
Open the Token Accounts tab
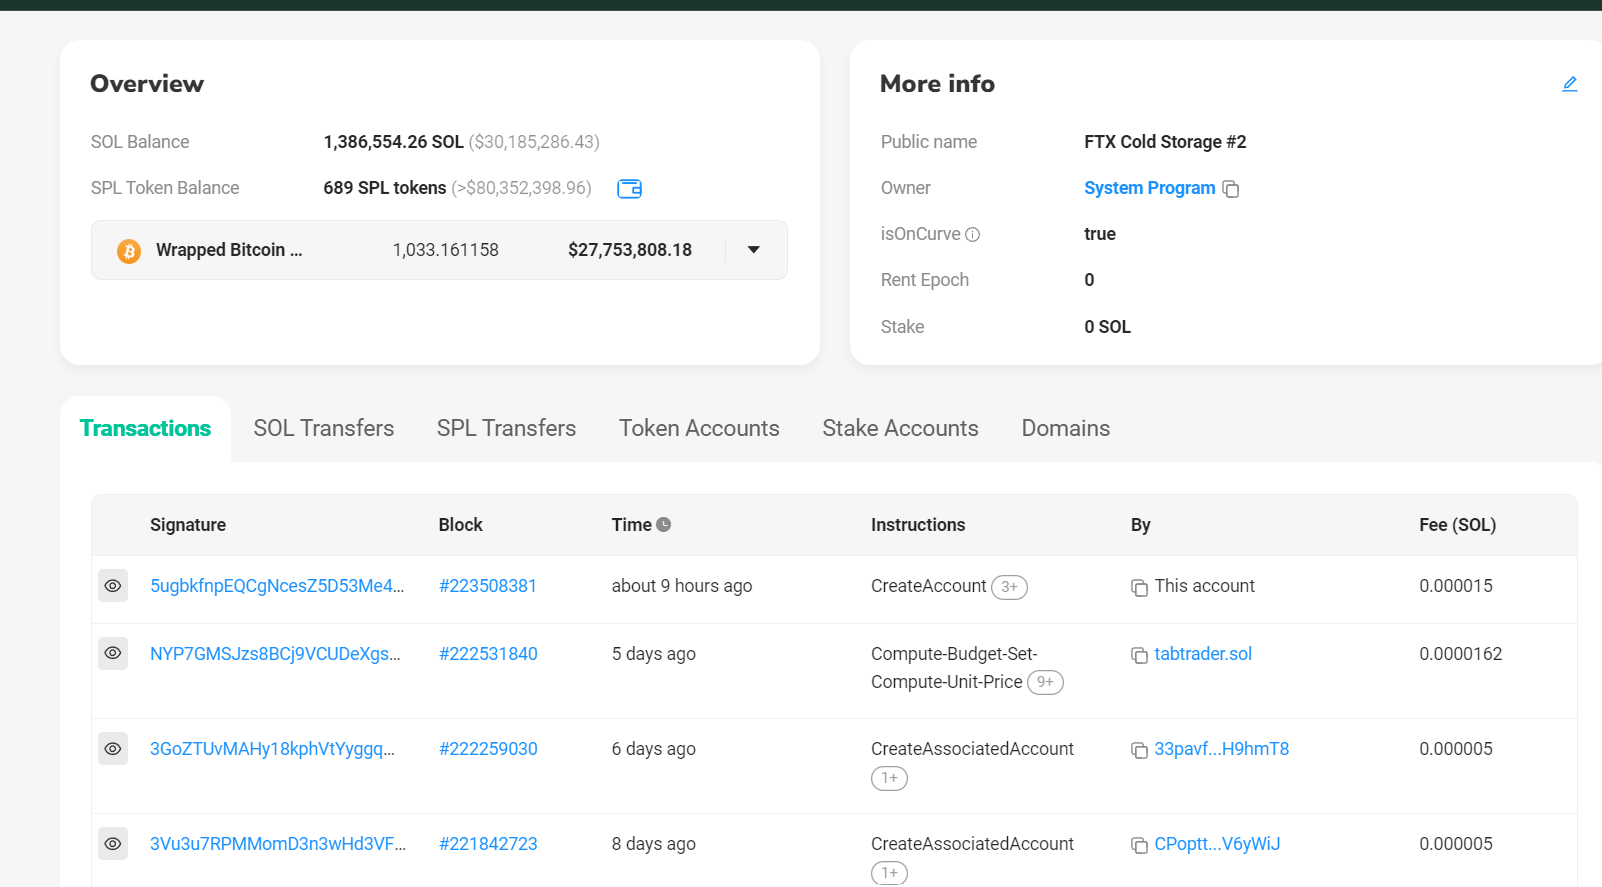point(699,428)
